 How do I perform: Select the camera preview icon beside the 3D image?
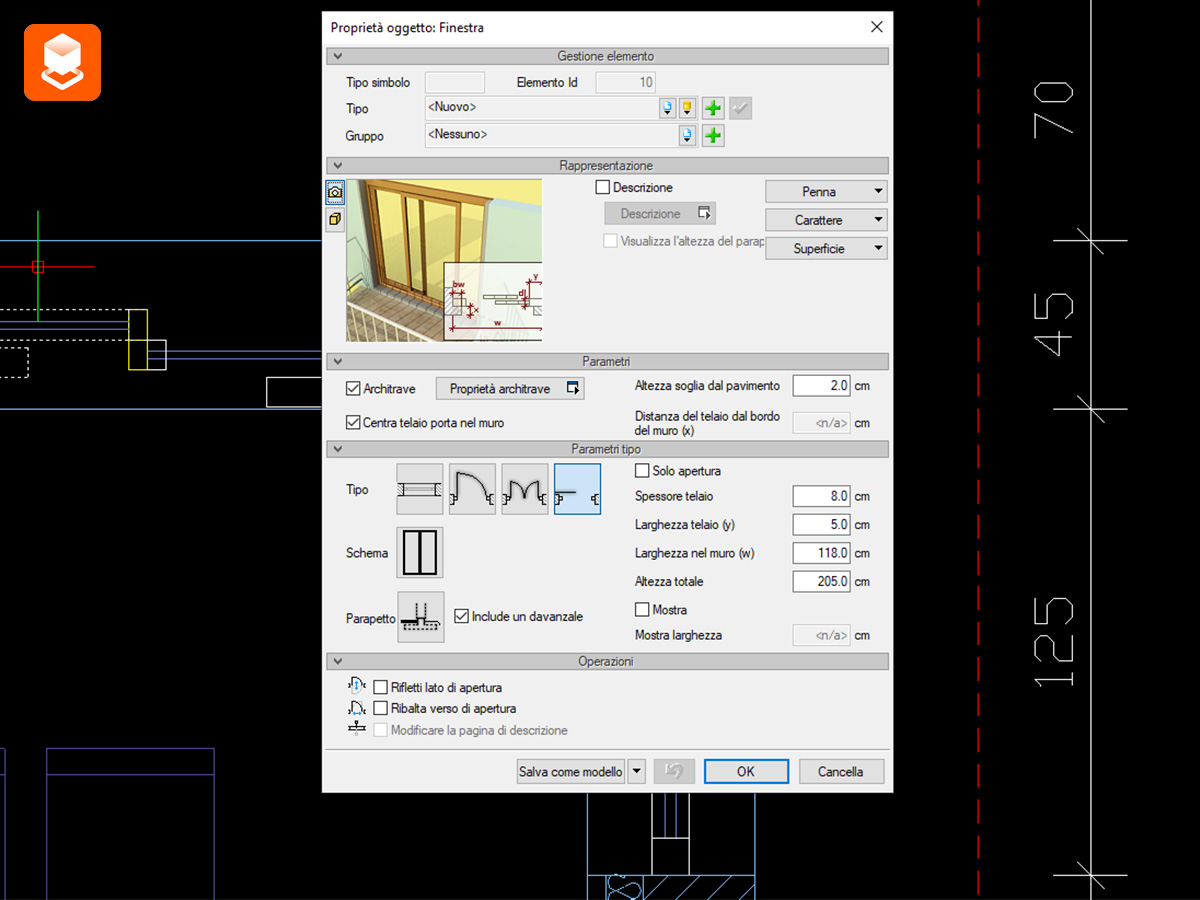[335, 191]
